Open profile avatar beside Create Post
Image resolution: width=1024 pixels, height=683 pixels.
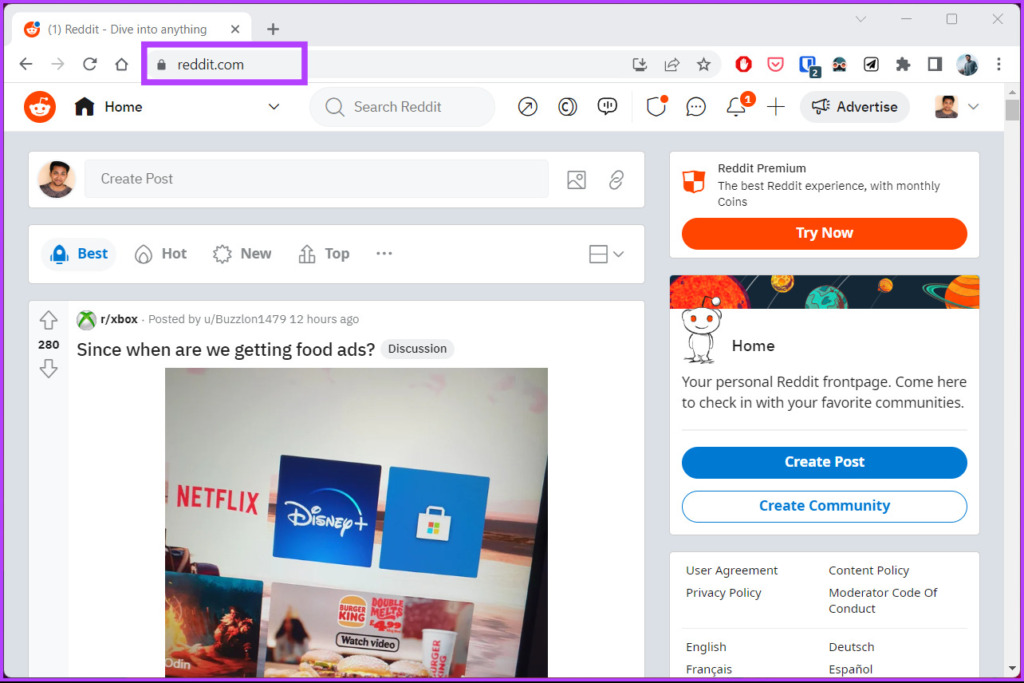tap(57, 179)
